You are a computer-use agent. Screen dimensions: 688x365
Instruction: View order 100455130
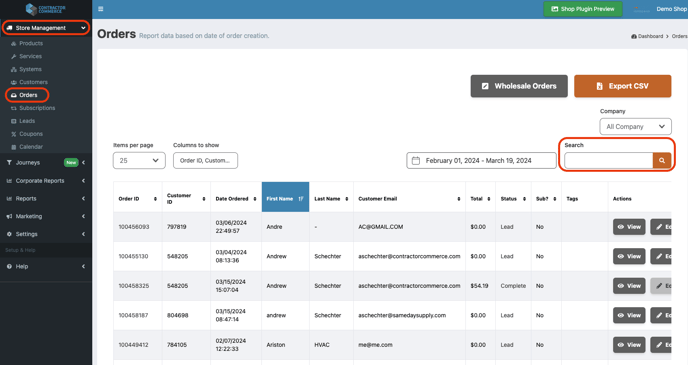(629, 256)
